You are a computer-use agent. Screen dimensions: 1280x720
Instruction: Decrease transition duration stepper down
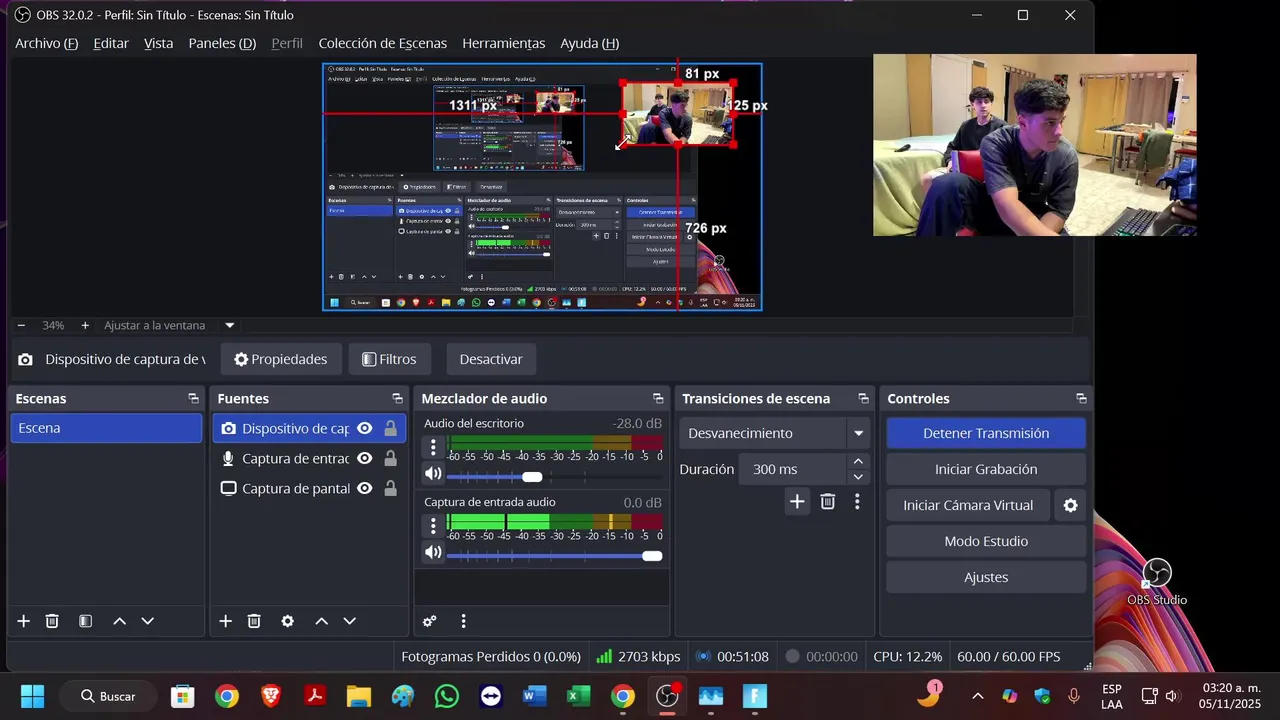tap(858, 477)
